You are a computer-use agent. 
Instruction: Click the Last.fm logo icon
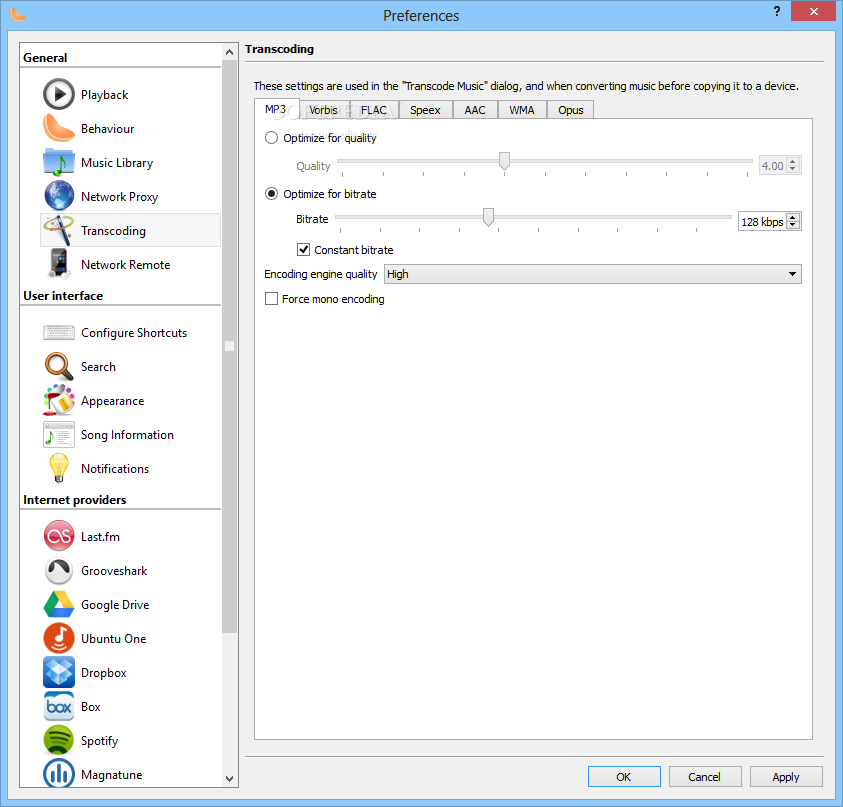59,535
